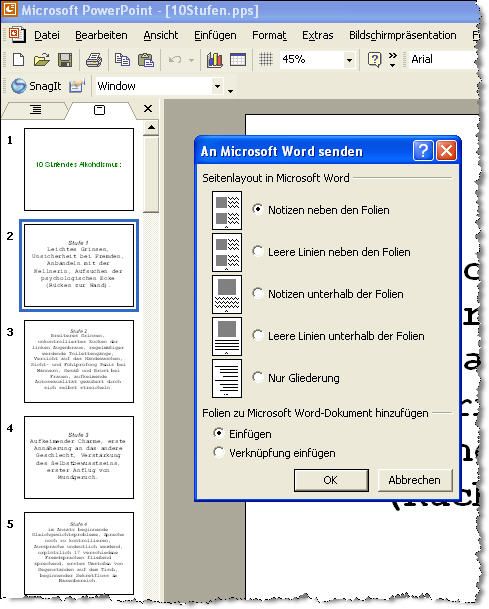
Task: Confirm with the OK button
Action: tap(331, 480)
